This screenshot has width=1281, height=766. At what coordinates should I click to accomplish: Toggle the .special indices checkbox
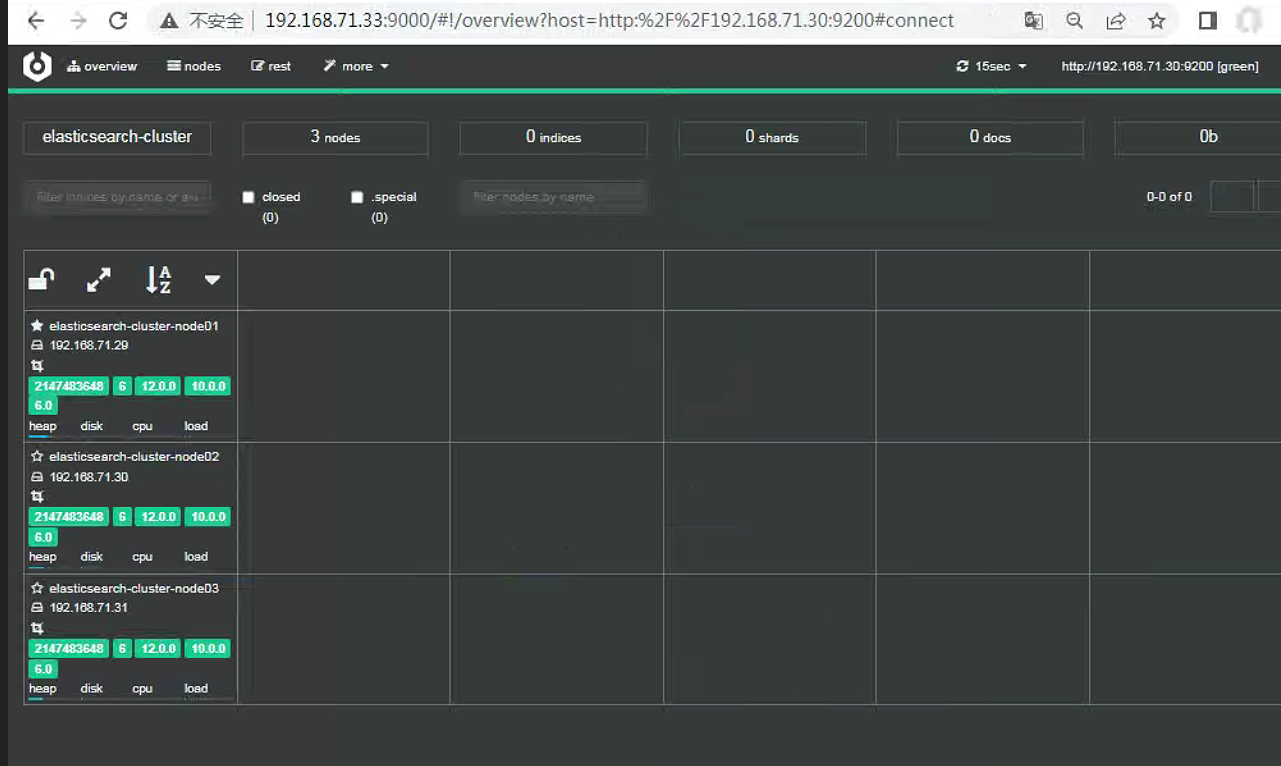(357, 197)
